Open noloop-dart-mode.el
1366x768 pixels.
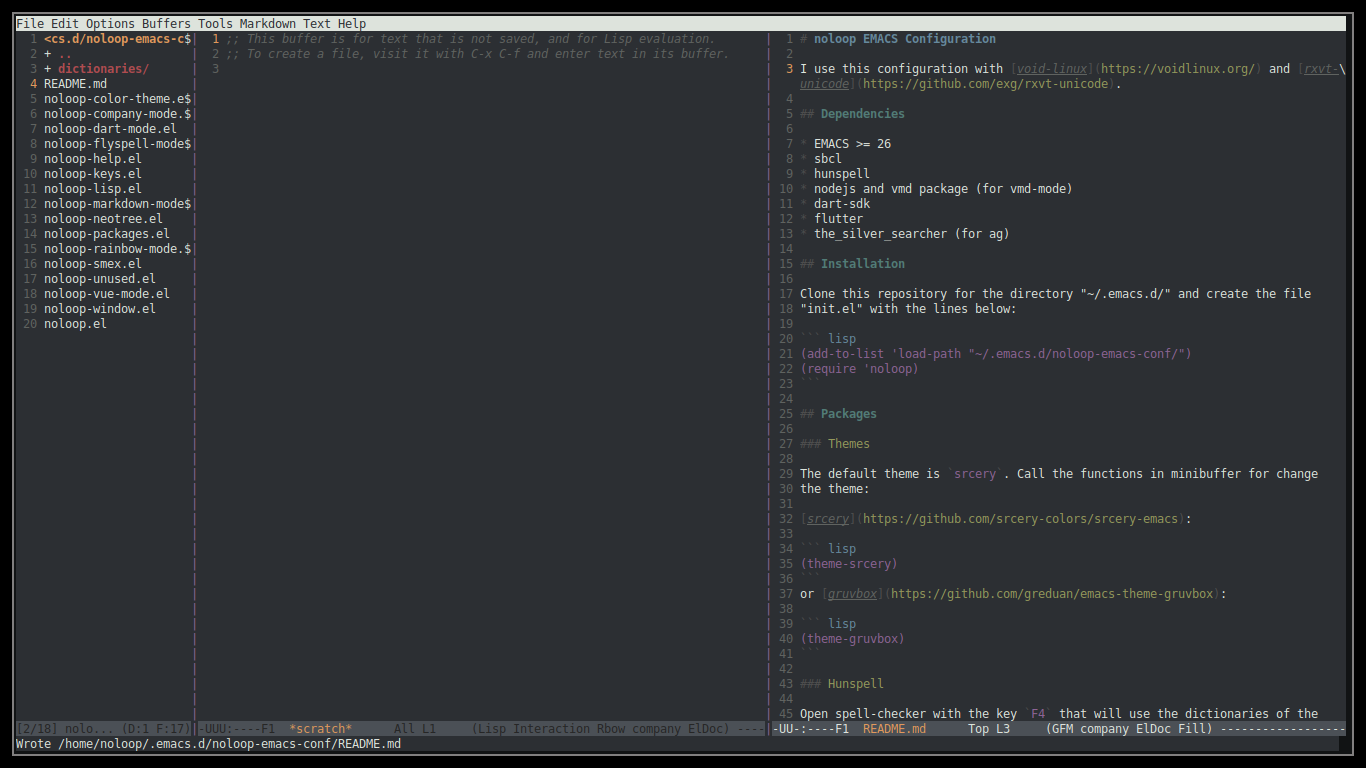coord(110,129)
